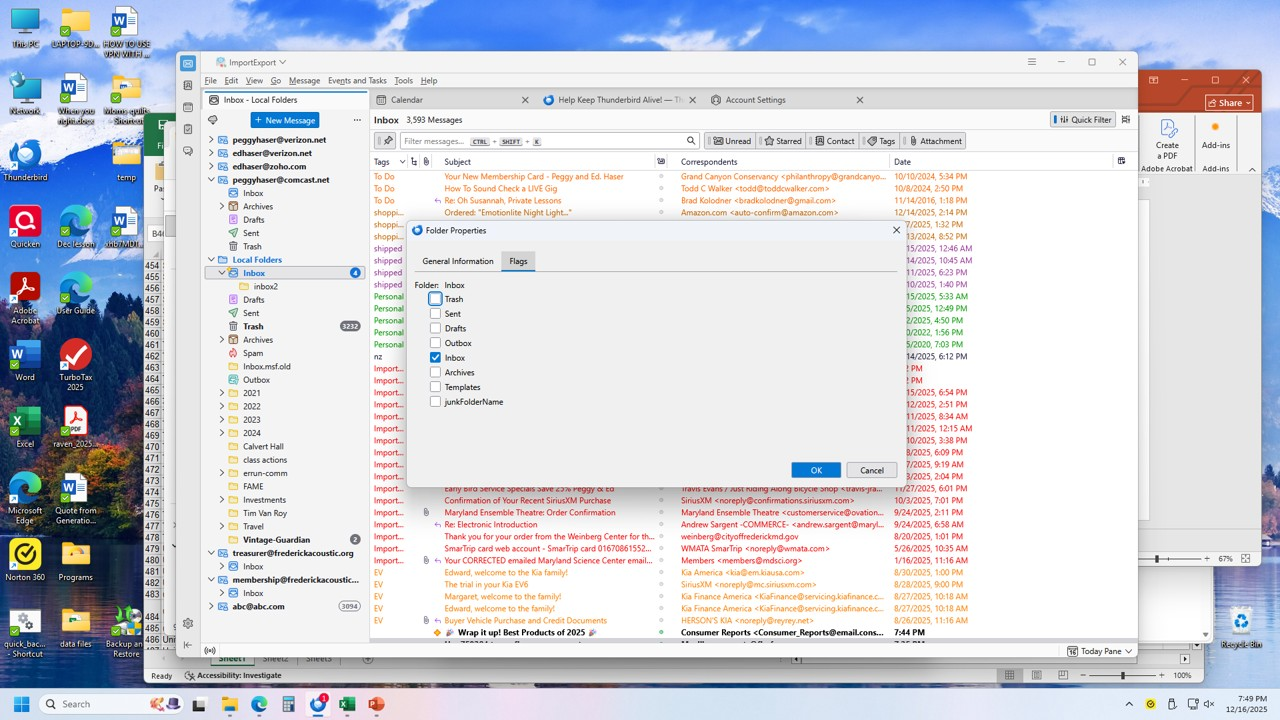Open the Events and Tasks menu

coord(357,81)
